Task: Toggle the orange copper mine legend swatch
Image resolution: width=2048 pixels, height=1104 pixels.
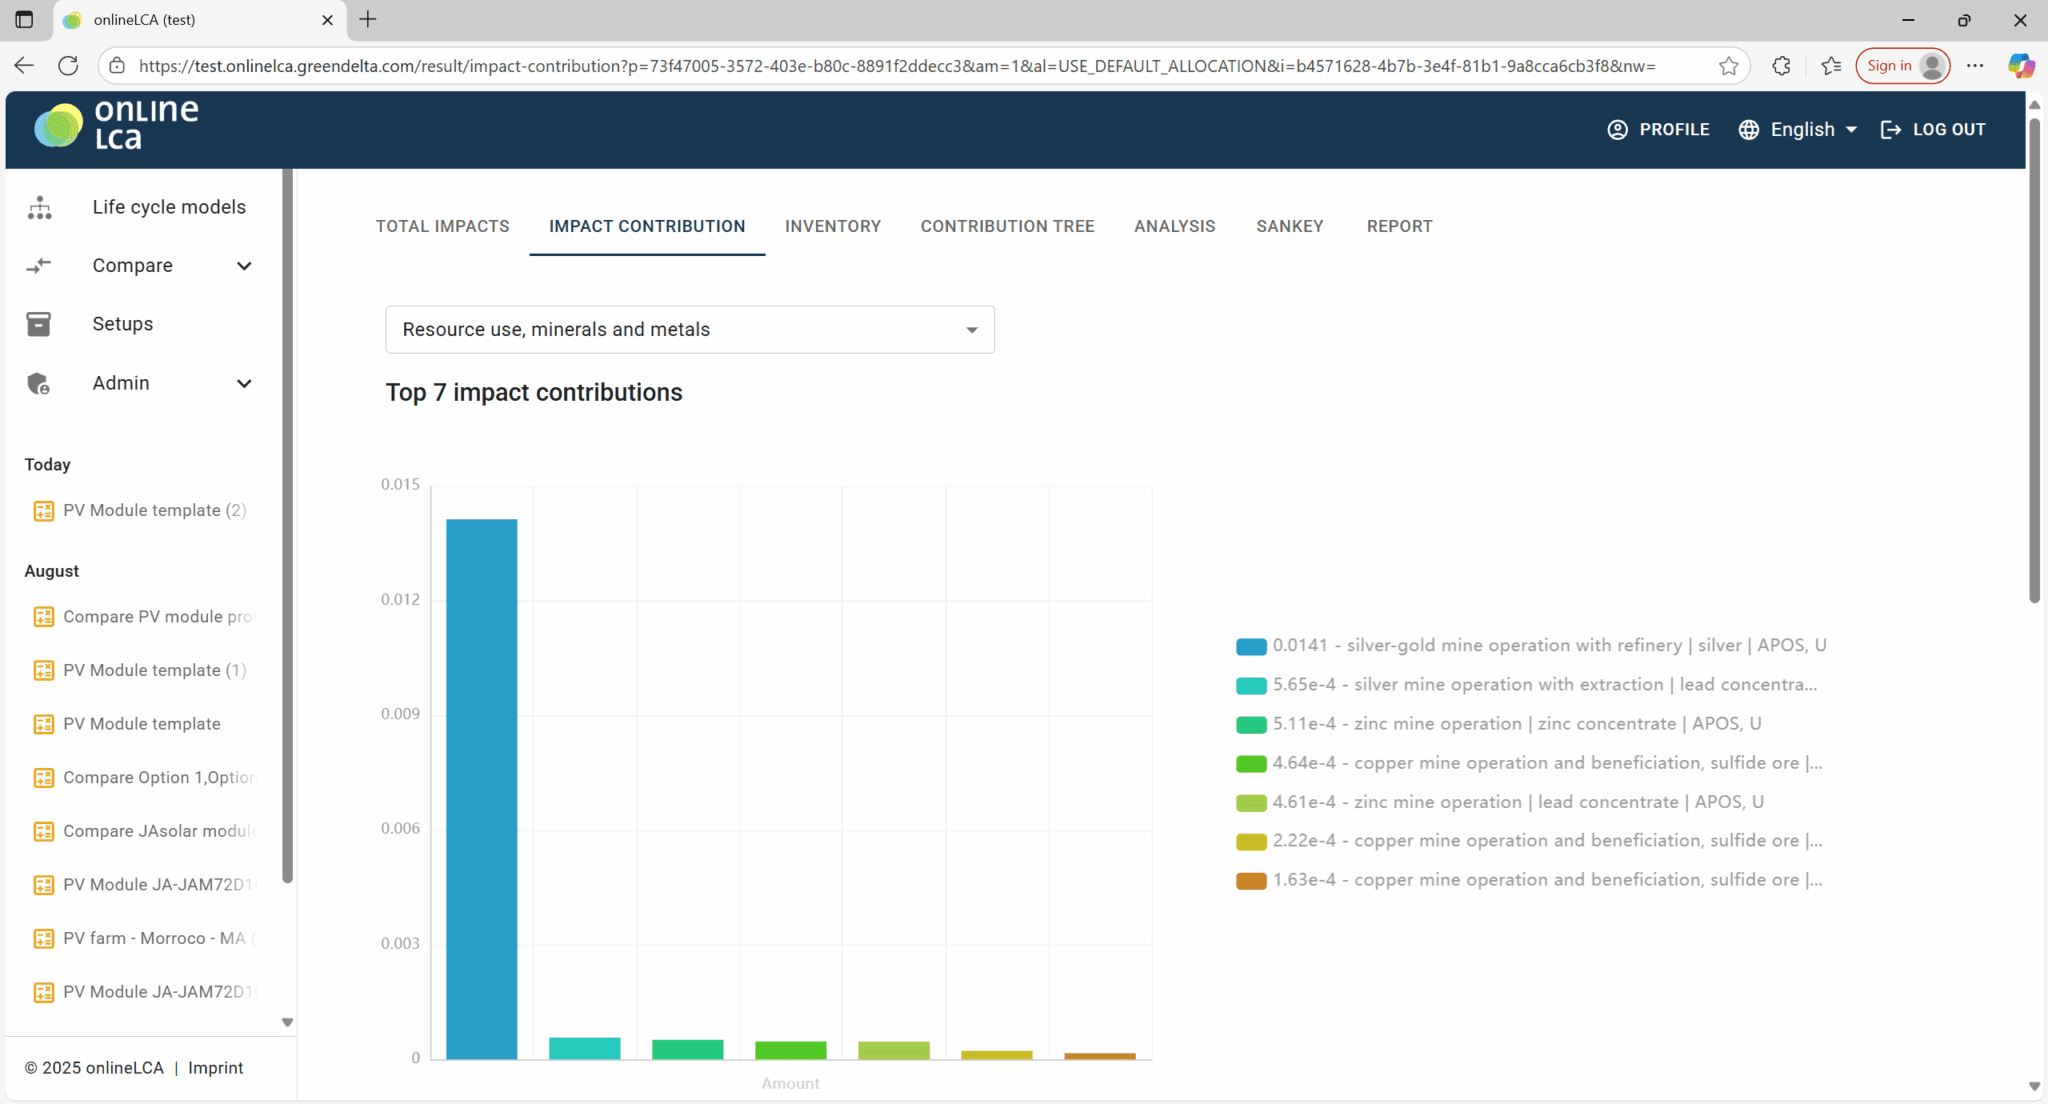Action: click(x=1250, y=881)
